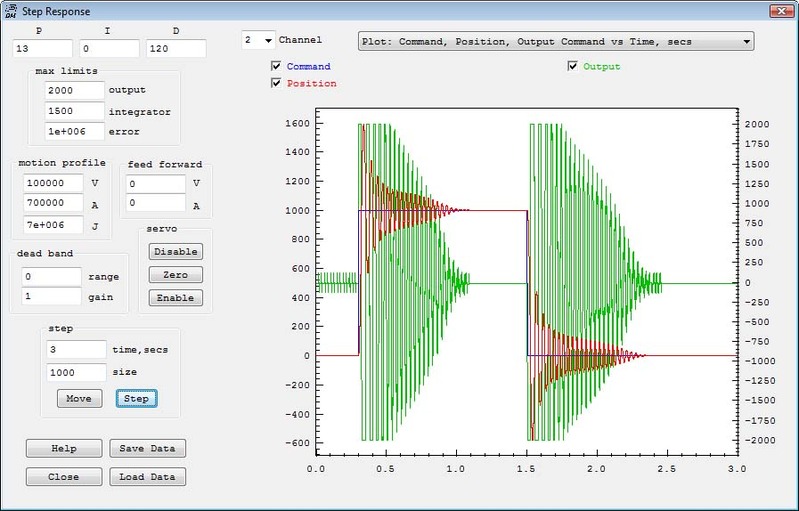799x511 pixels.
Task: Click the servo Zero button
Action: click(x=175, y=275)
